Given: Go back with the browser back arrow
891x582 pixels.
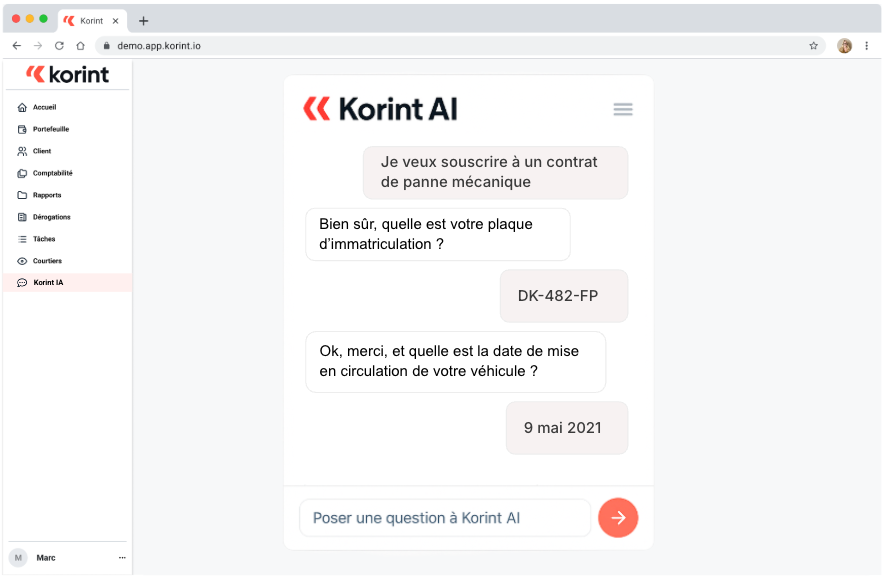Looking at the screenshot, I should tap(17, 45).
